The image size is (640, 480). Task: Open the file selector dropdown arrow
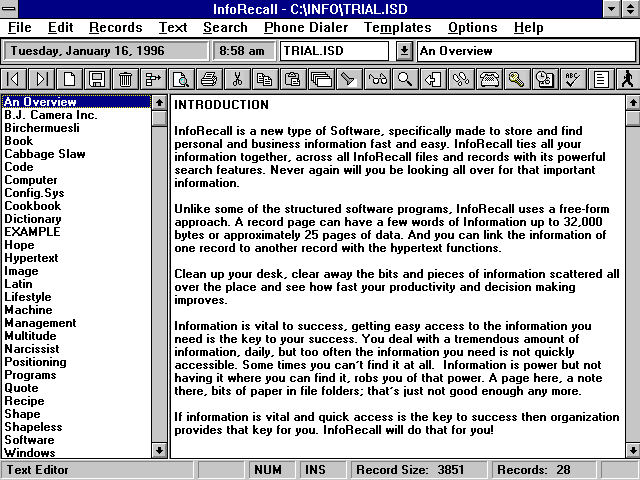[x=404, y=50]
